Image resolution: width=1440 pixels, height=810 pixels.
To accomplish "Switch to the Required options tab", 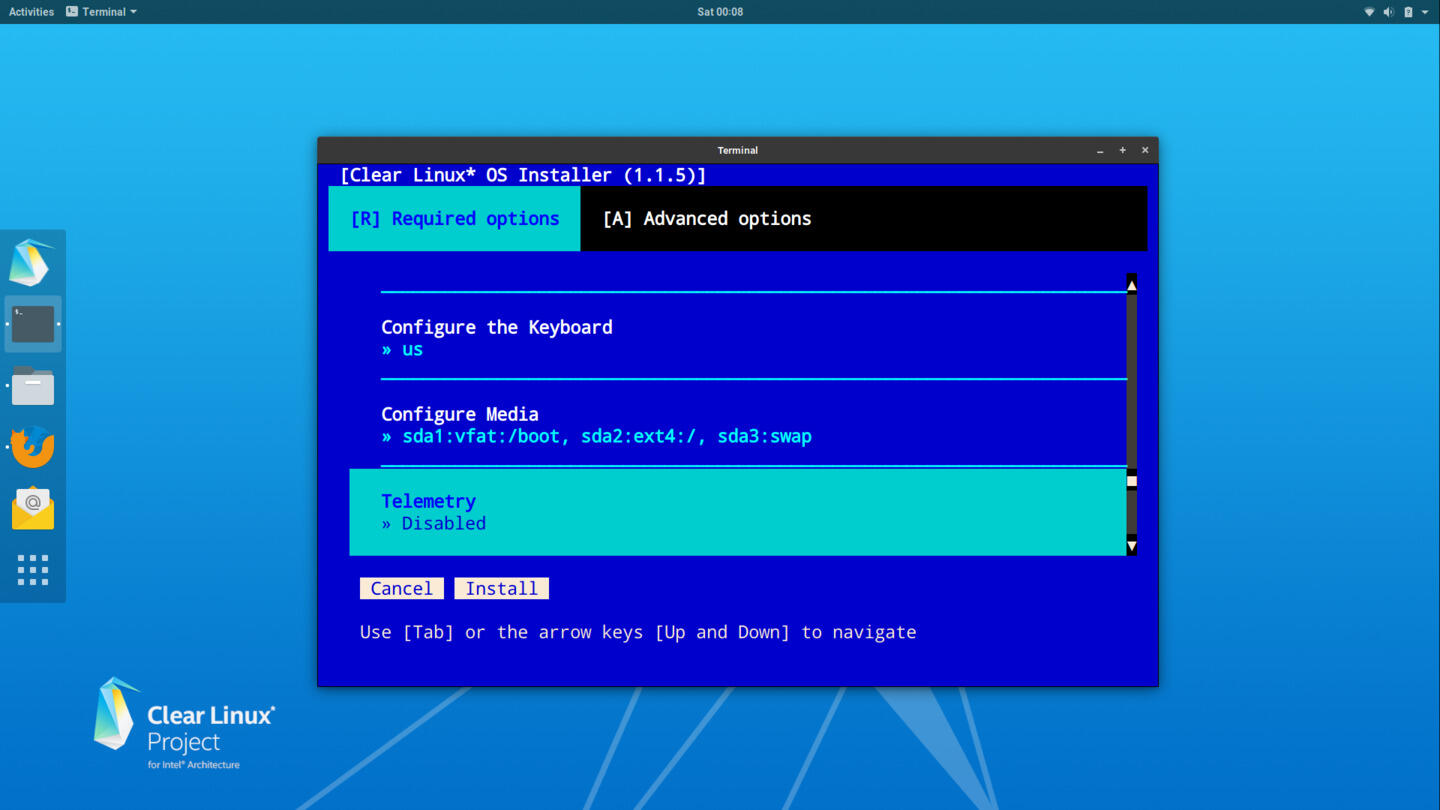I will (454, 218).
